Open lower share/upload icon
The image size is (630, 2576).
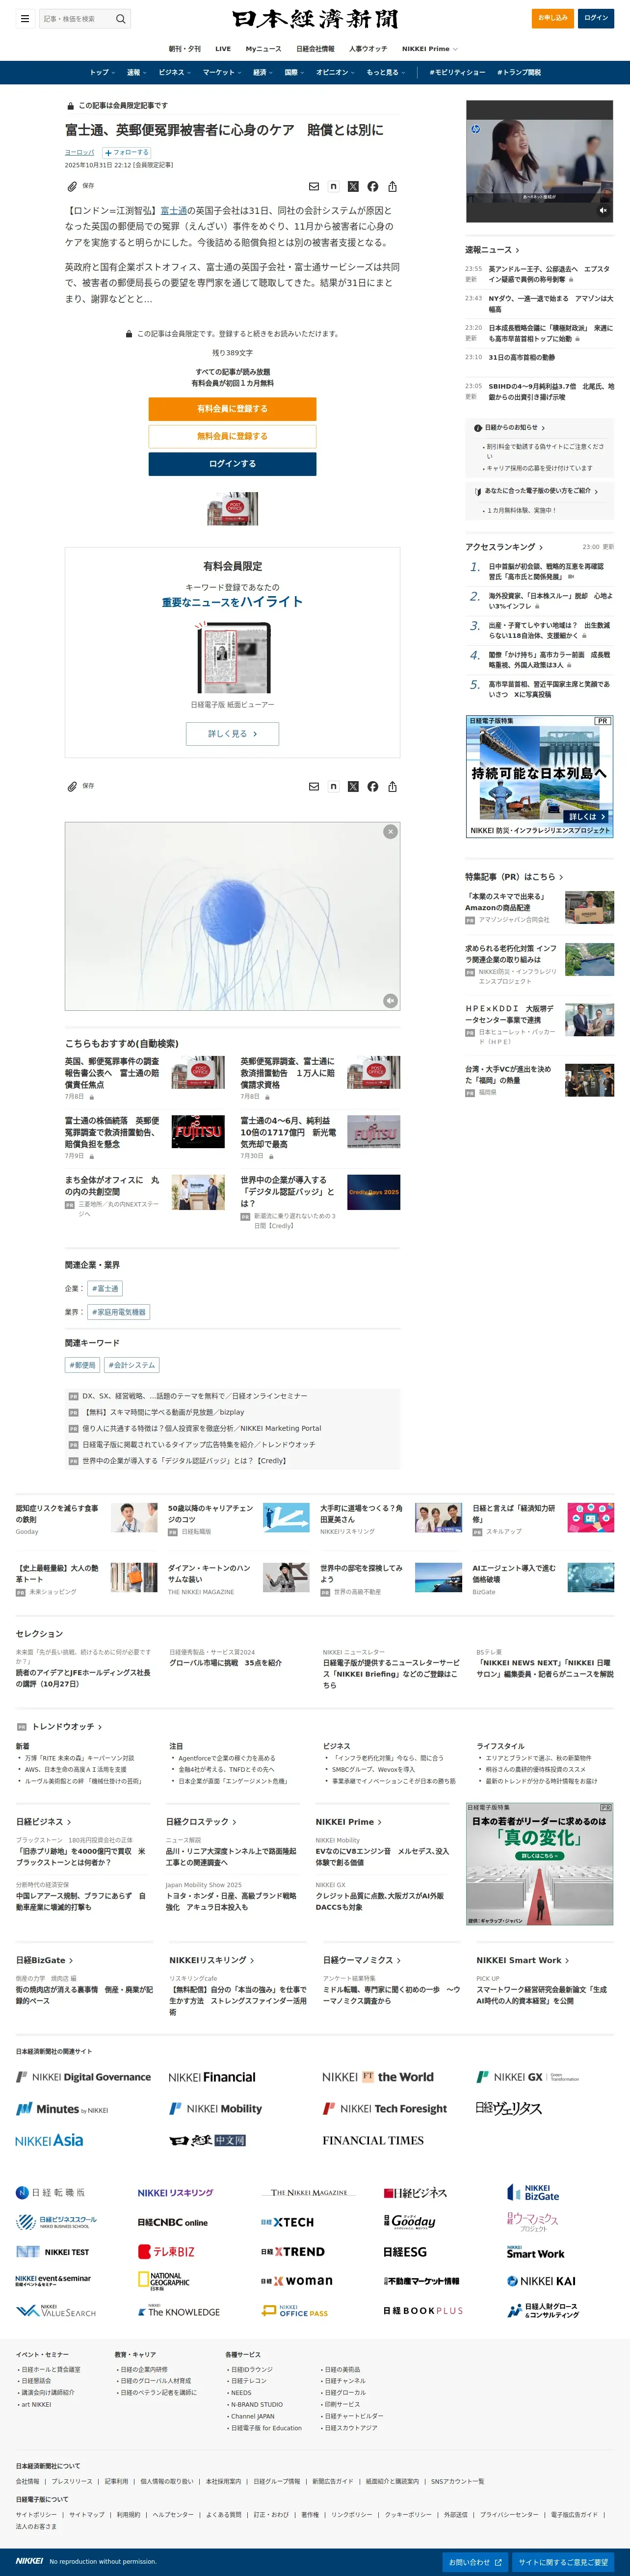coord(392,786)
